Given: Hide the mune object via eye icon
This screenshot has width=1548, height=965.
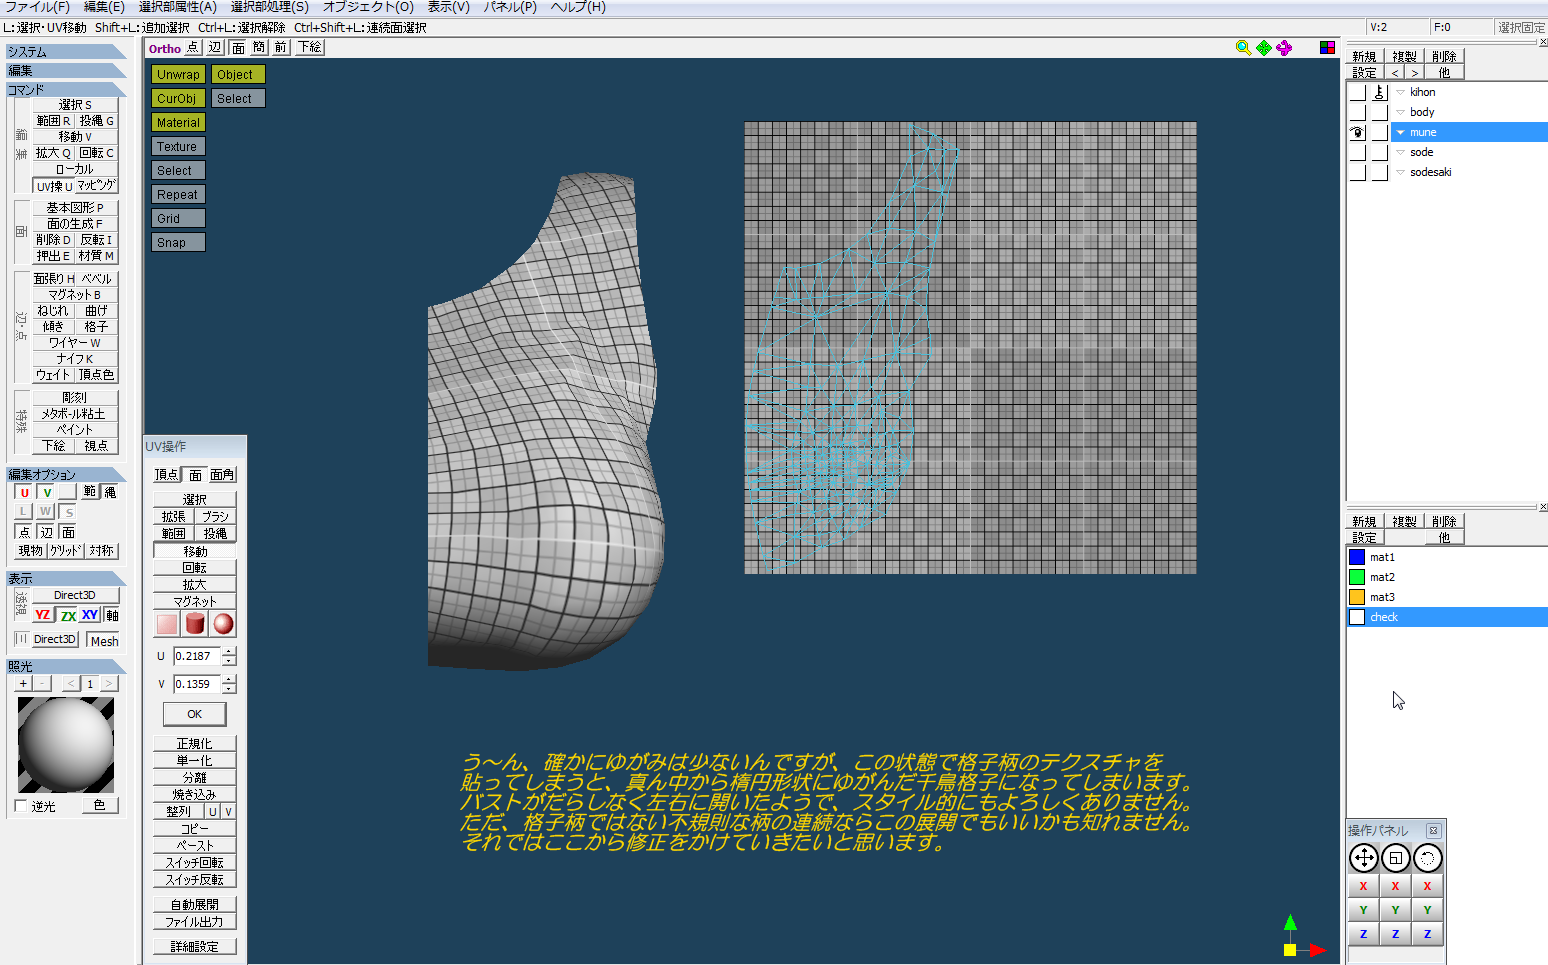Looking at the screenshot, I should pos(1357,132).
